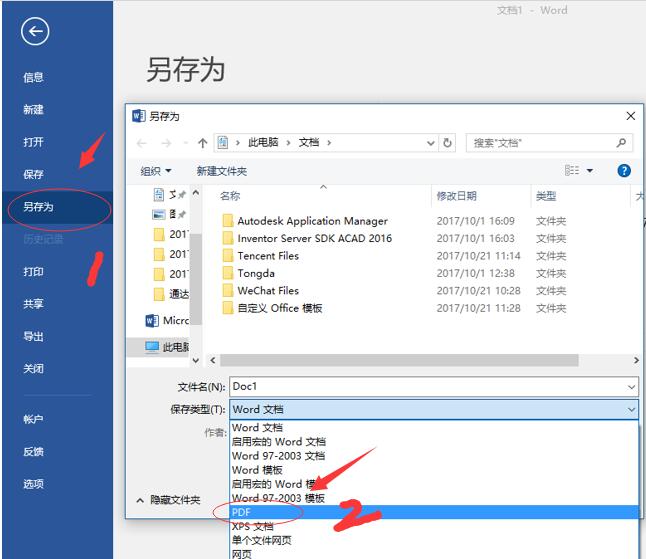The height and width of the screenshot is (559, 646).
Task: Close the 另存为 dialog
Action: pyautogui.click(x=630, y=116)
